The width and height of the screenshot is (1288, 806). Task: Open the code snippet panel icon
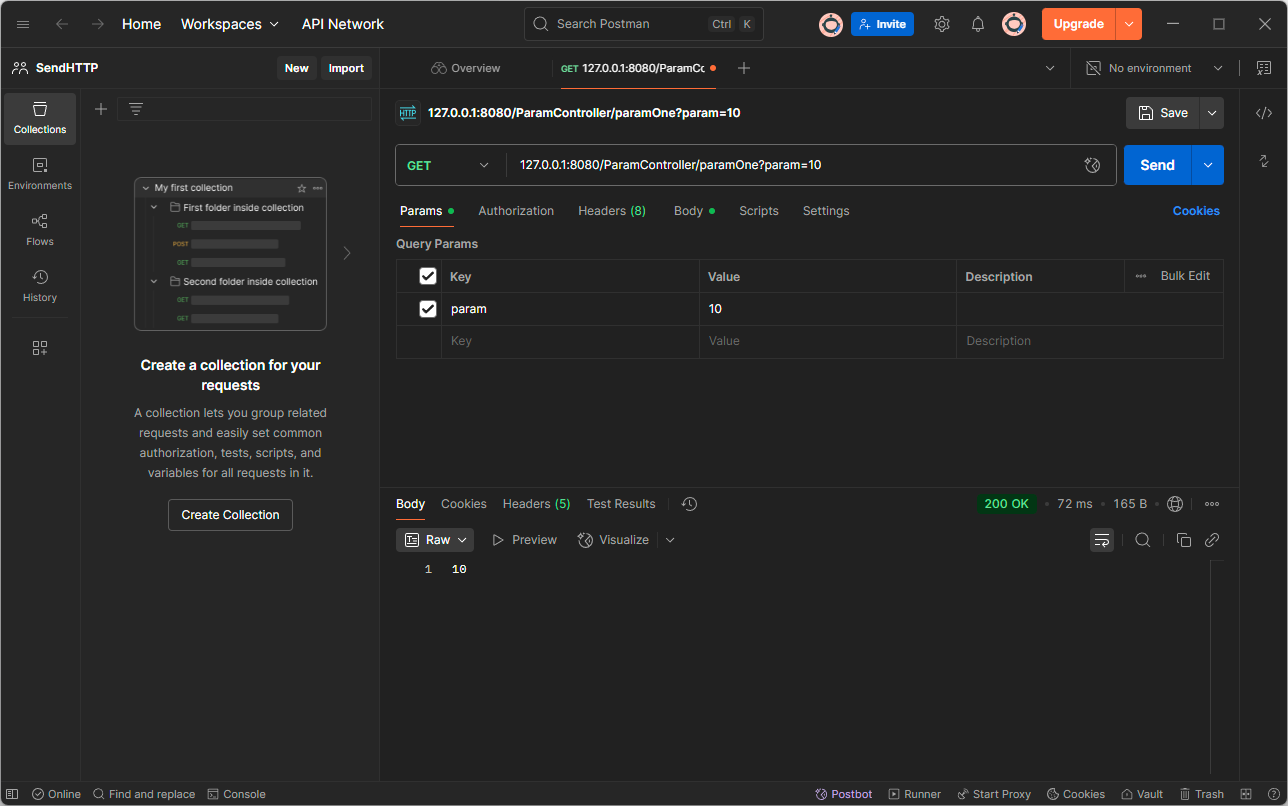pos(1264,113)
